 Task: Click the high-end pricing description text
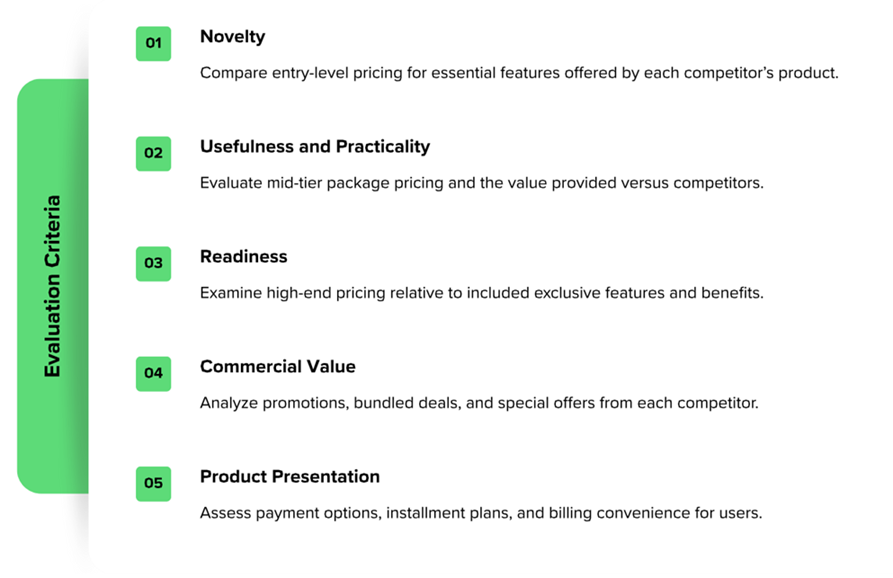pyautogui.click(x=481, y=293)
